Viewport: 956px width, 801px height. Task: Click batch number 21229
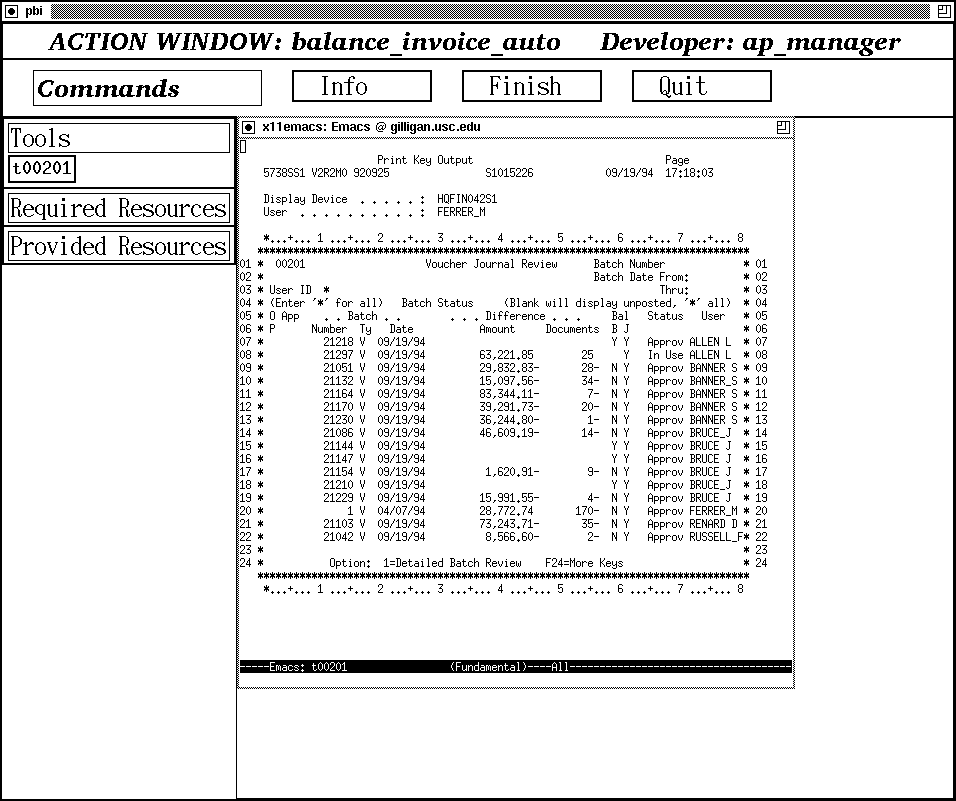point(338,498)
